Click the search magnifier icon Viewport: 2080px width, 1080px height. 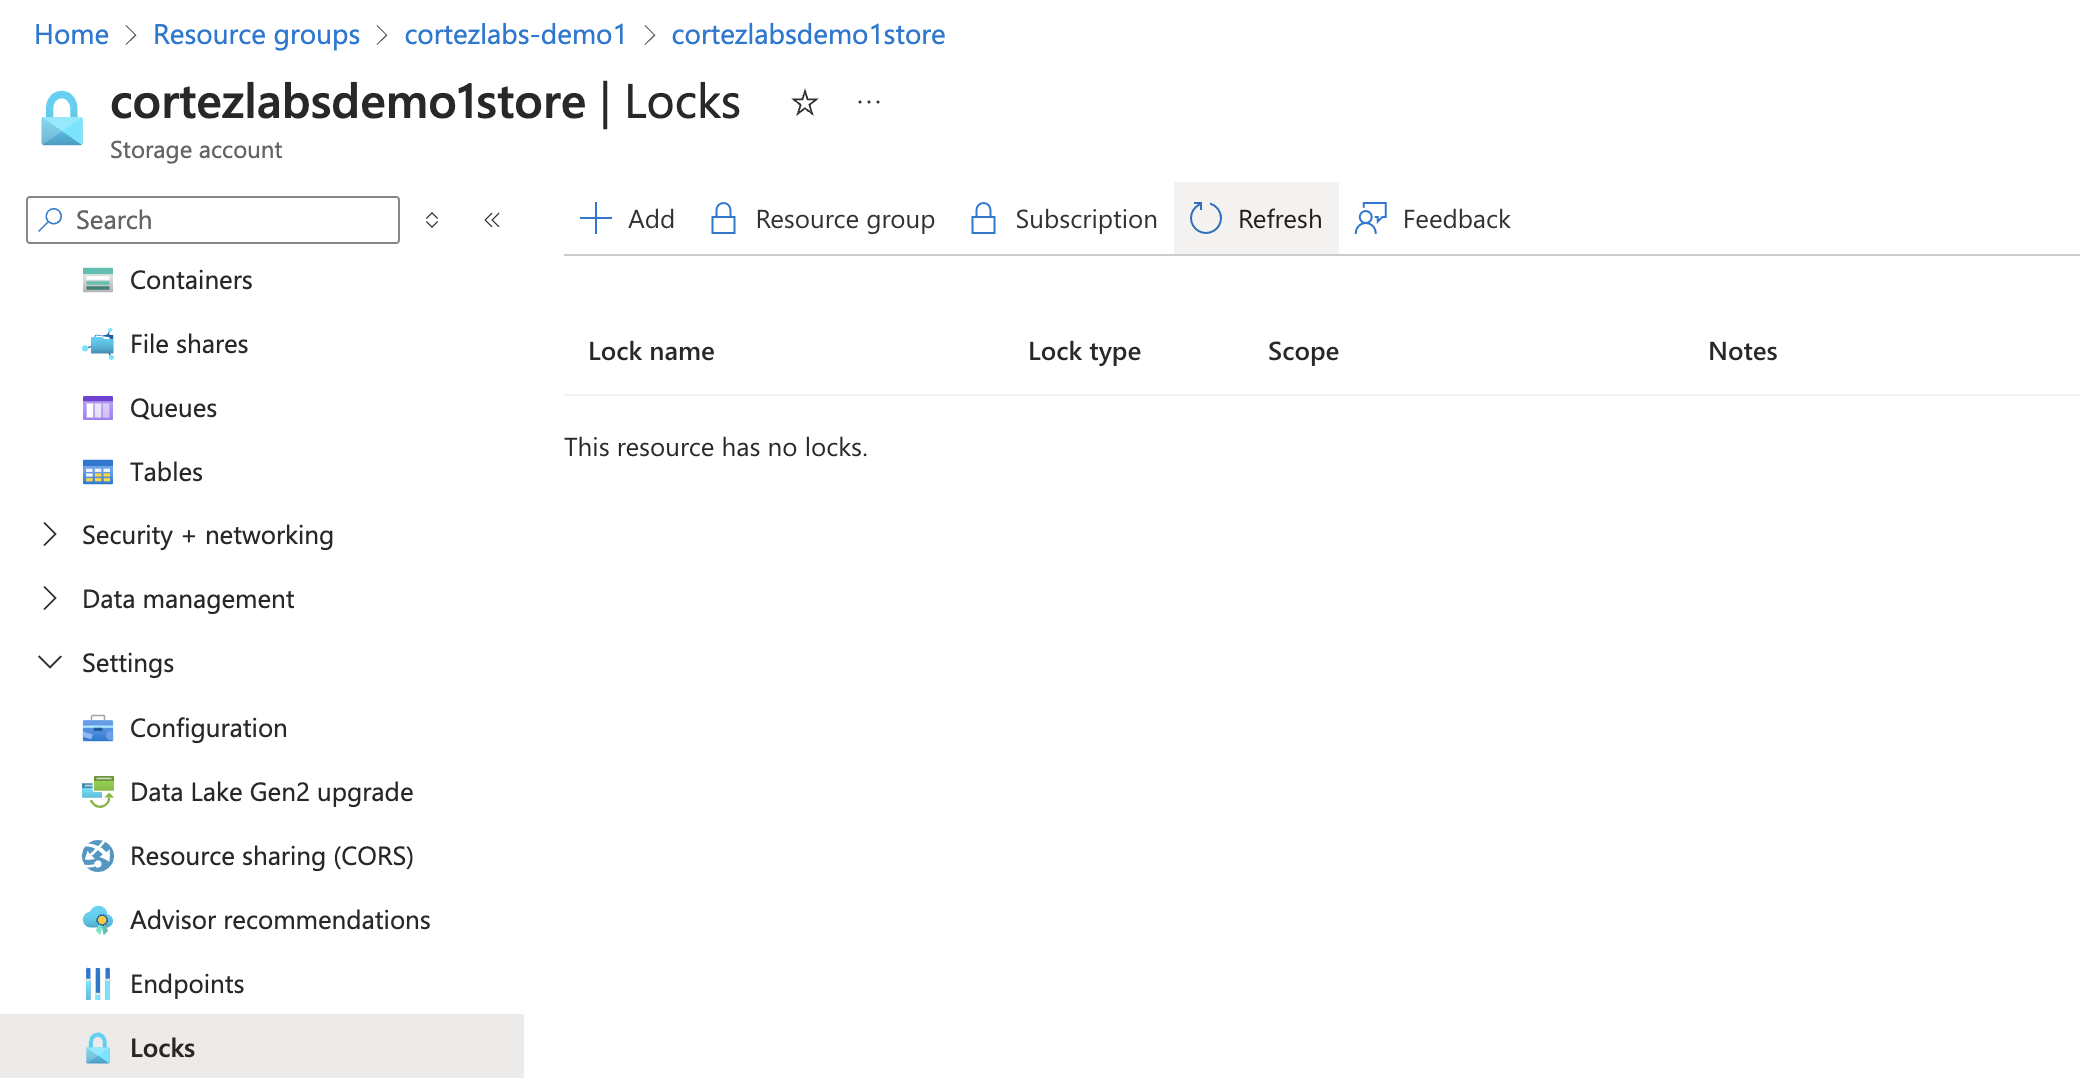[x=51, y=219]
